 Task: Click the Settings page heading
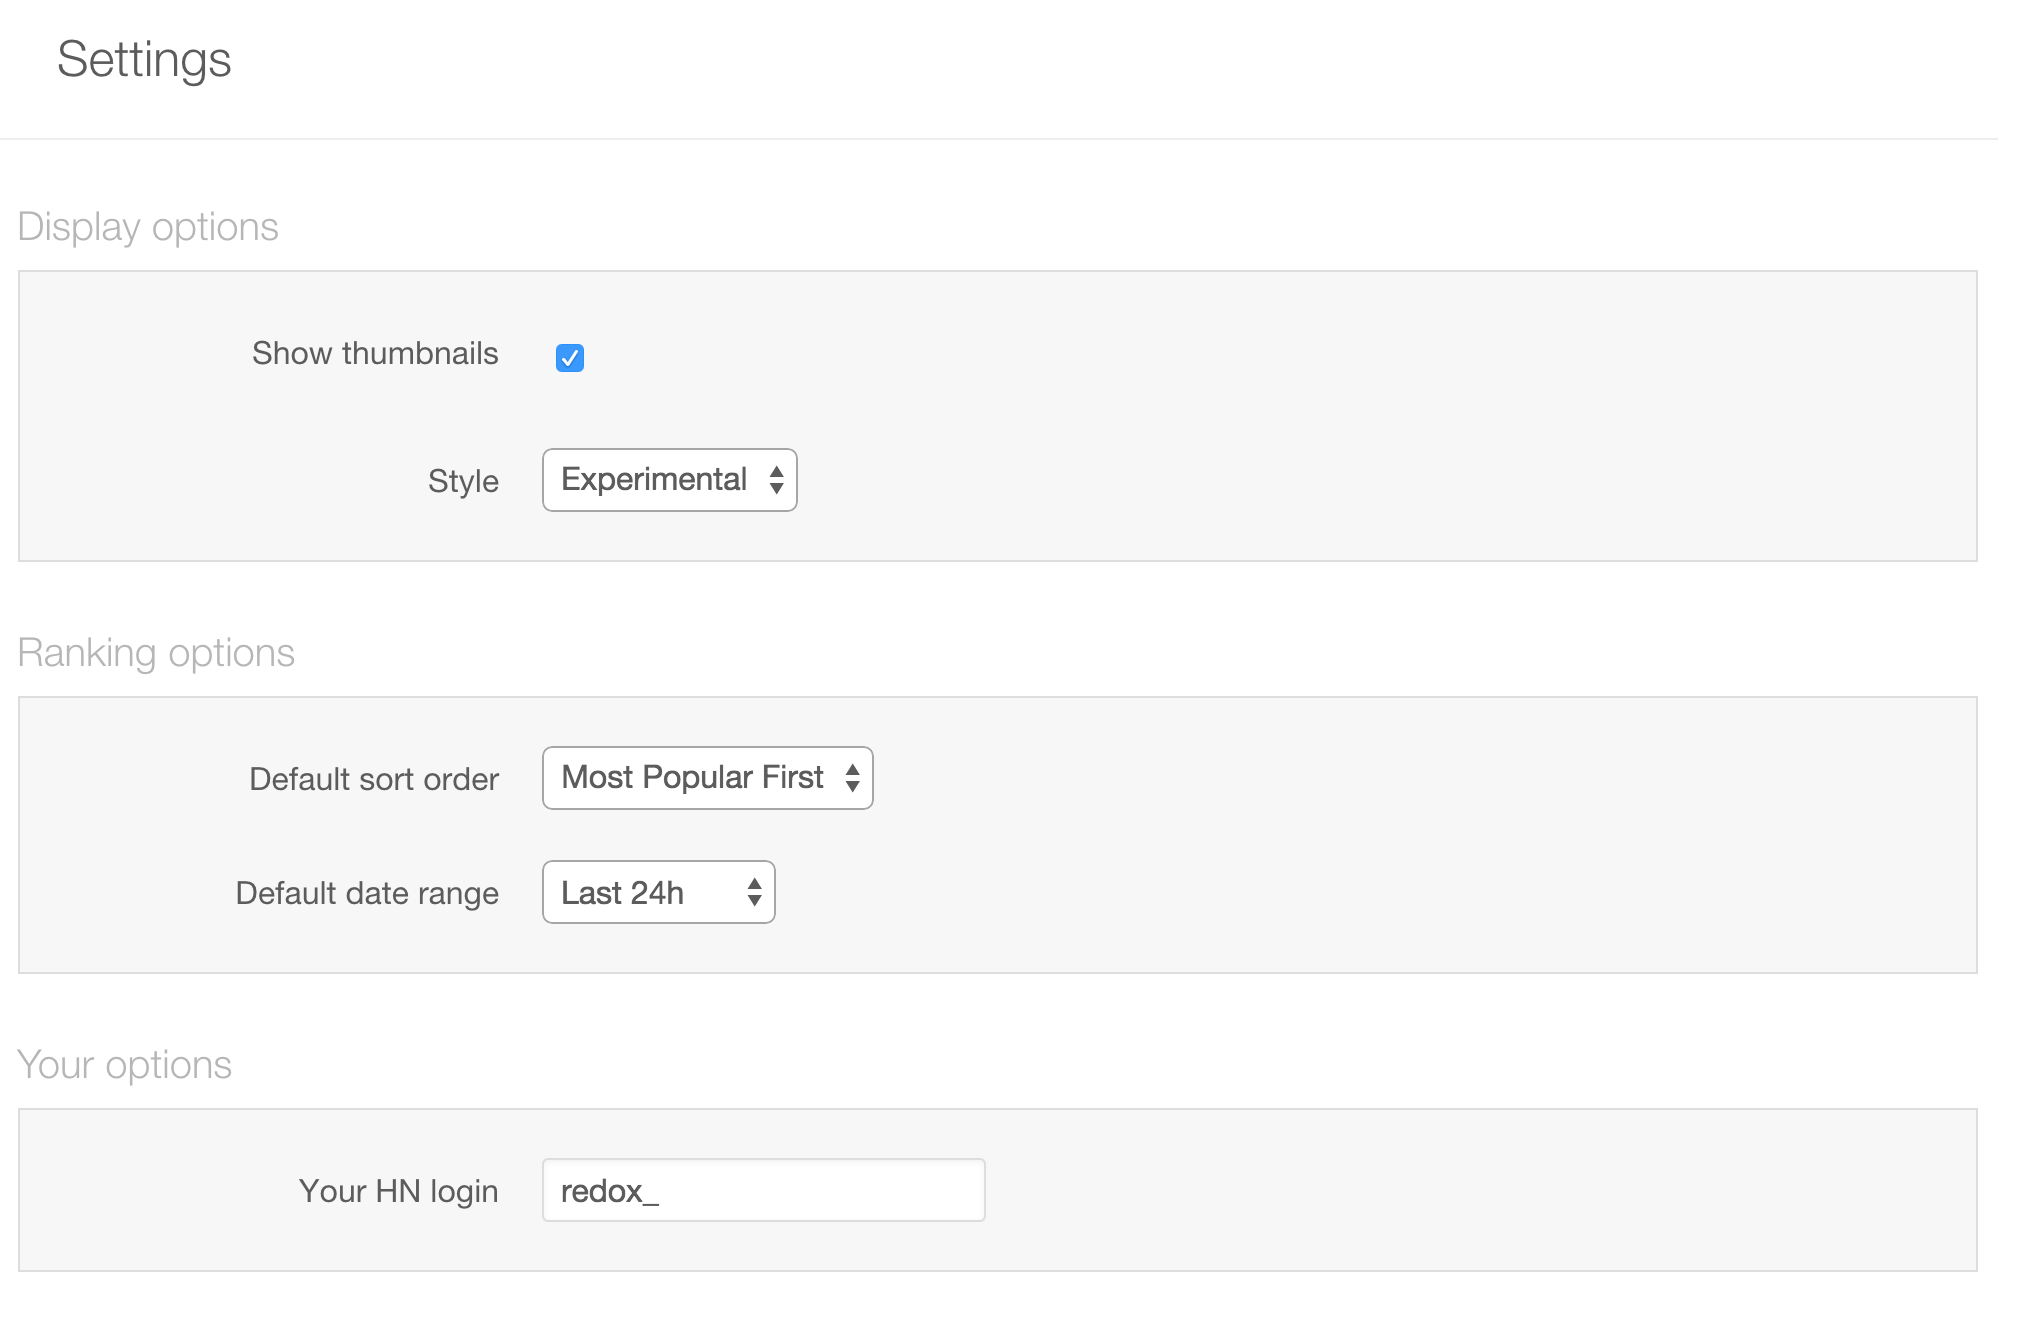click(144, 60)
